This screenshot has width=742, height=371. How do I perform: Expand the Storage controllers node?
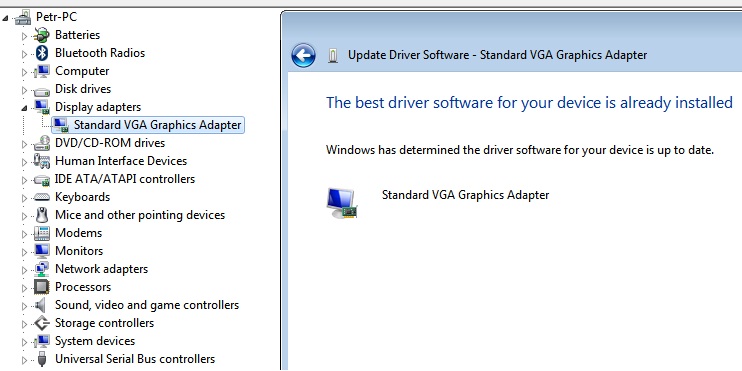[x=25, y=324]
